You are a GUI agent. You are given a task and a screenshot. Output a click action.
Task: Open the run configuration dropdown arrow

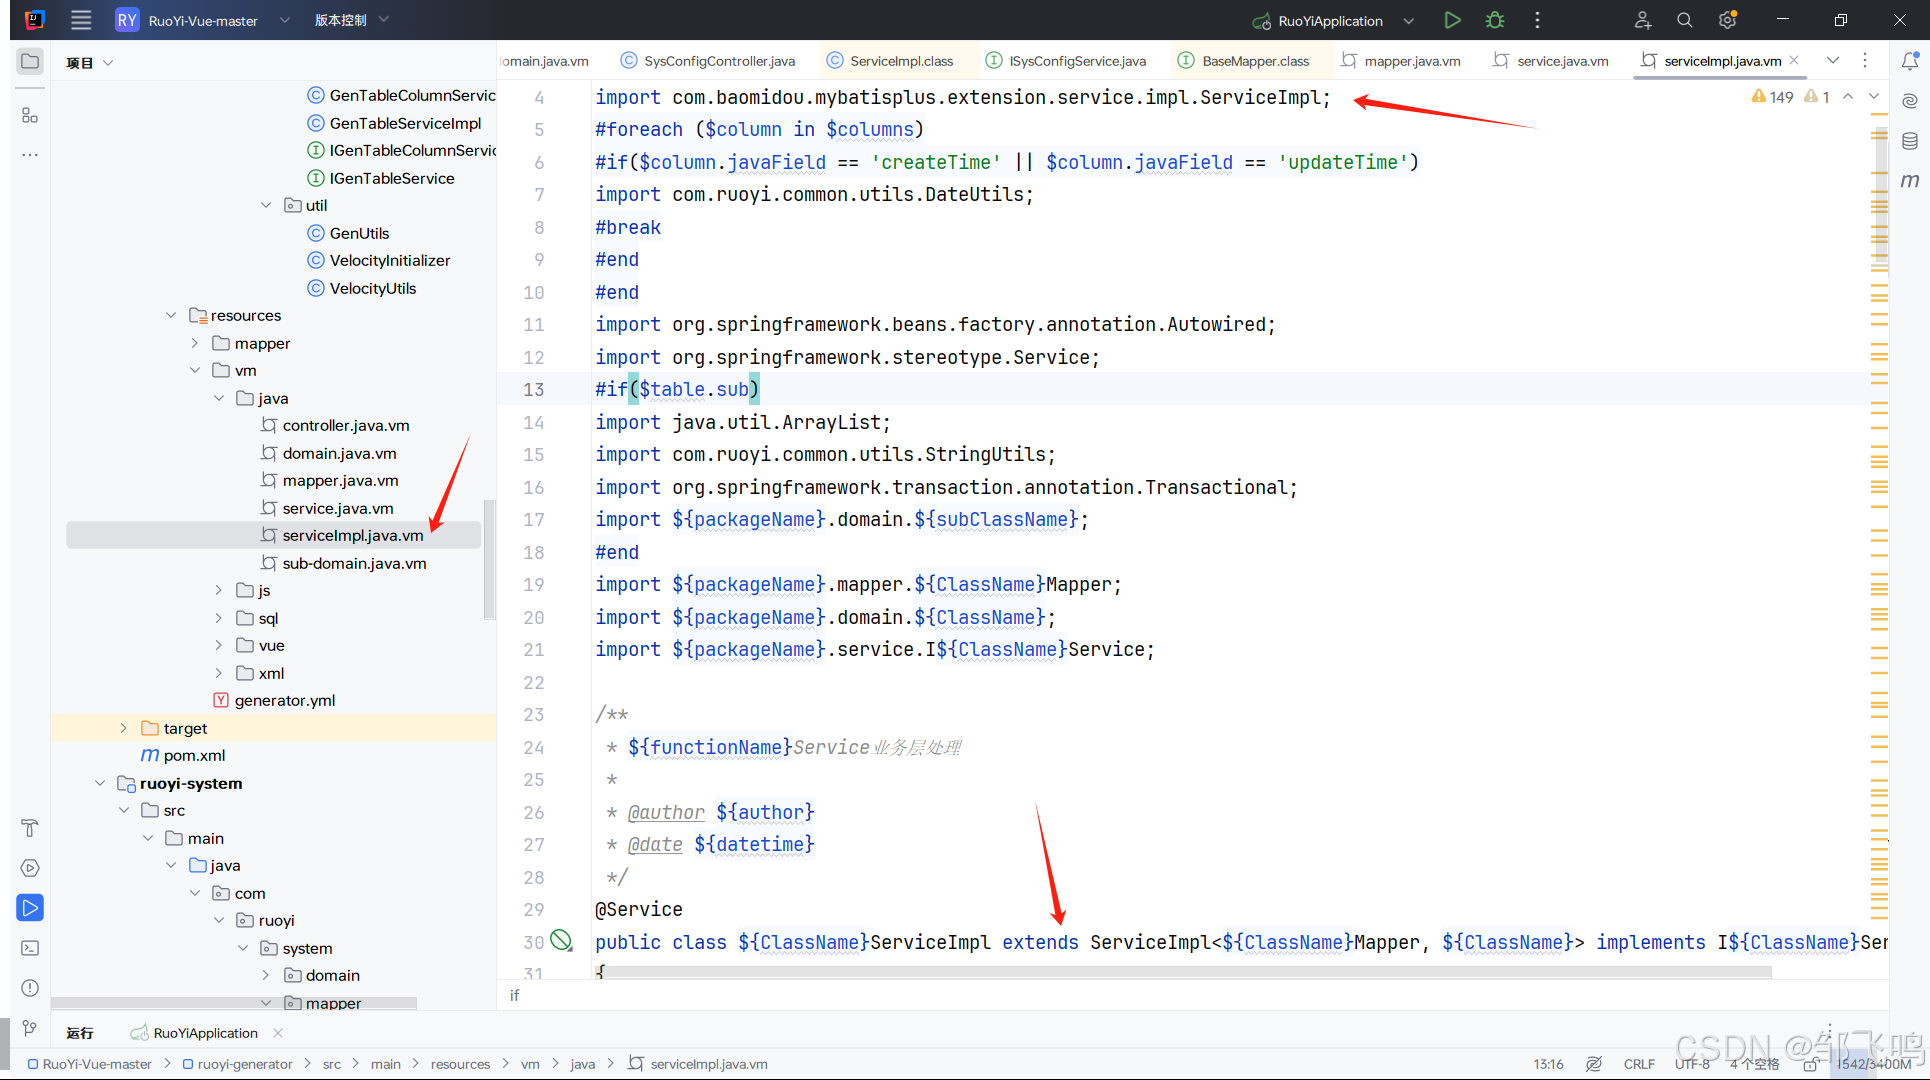(x=1408, y=20)
